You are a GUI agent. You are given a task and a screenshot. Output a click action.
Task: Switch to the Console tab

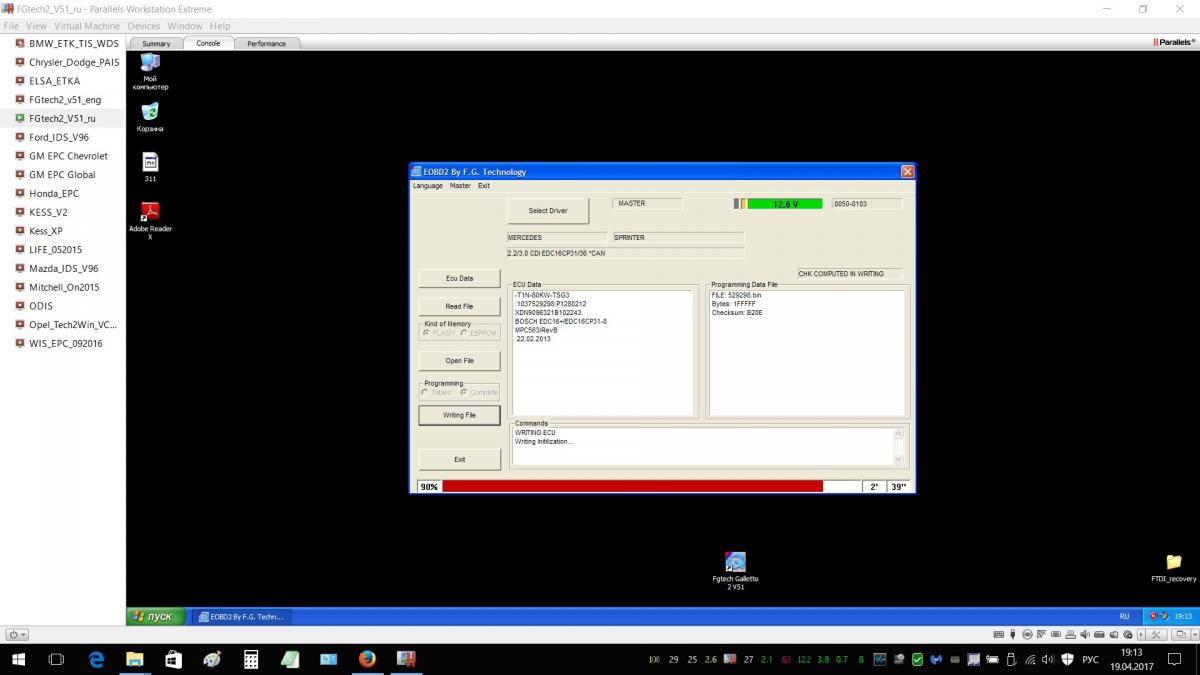(x=208, y=43)
